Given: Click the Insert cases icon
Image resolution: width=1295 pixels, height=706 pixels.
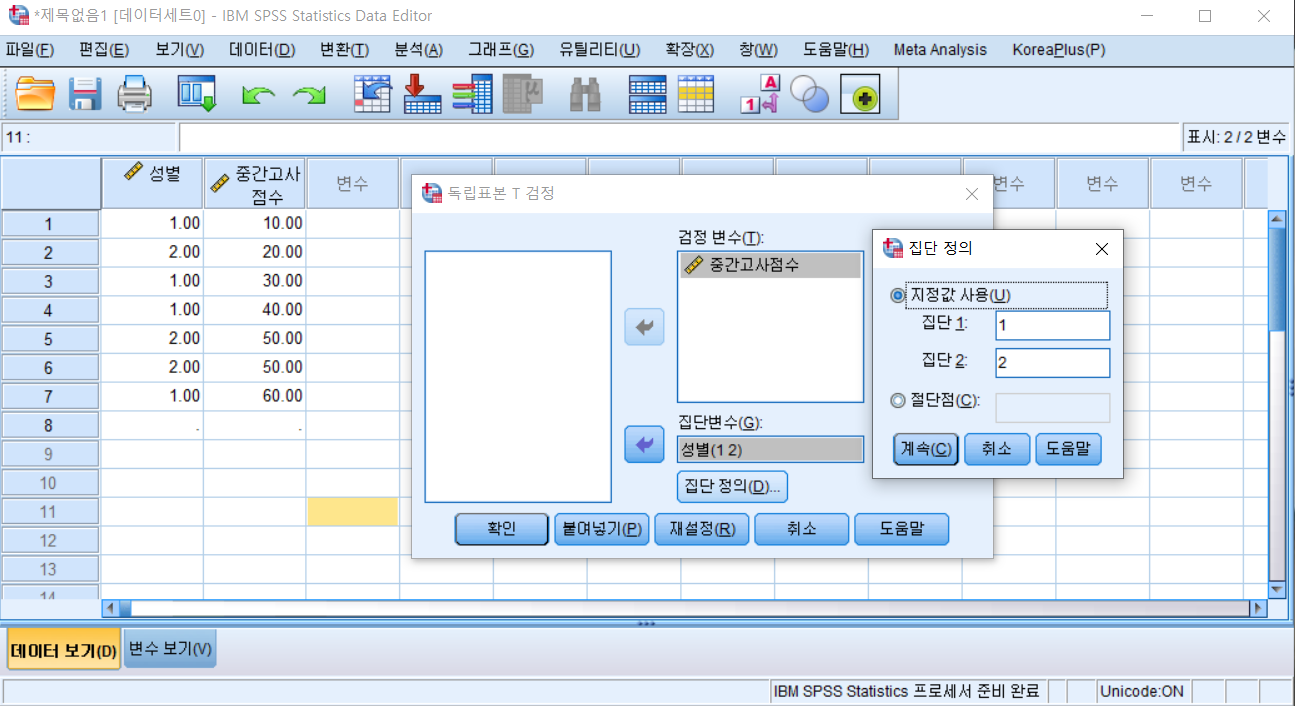Looking at the screenshot, I should pos(647,95).
